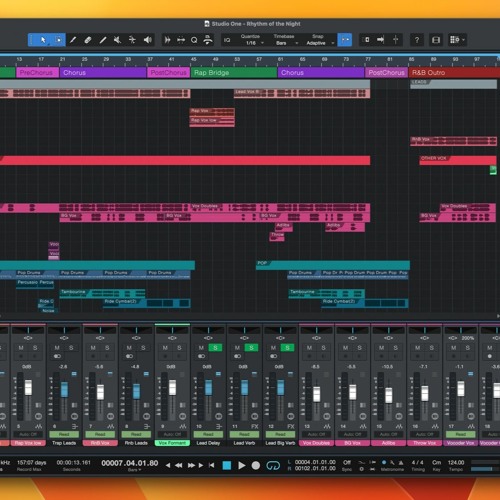The height and width of the screenshot is (500, 500).
Task: Select the Throw Vox channel label
Action: [x=425, y=443]
